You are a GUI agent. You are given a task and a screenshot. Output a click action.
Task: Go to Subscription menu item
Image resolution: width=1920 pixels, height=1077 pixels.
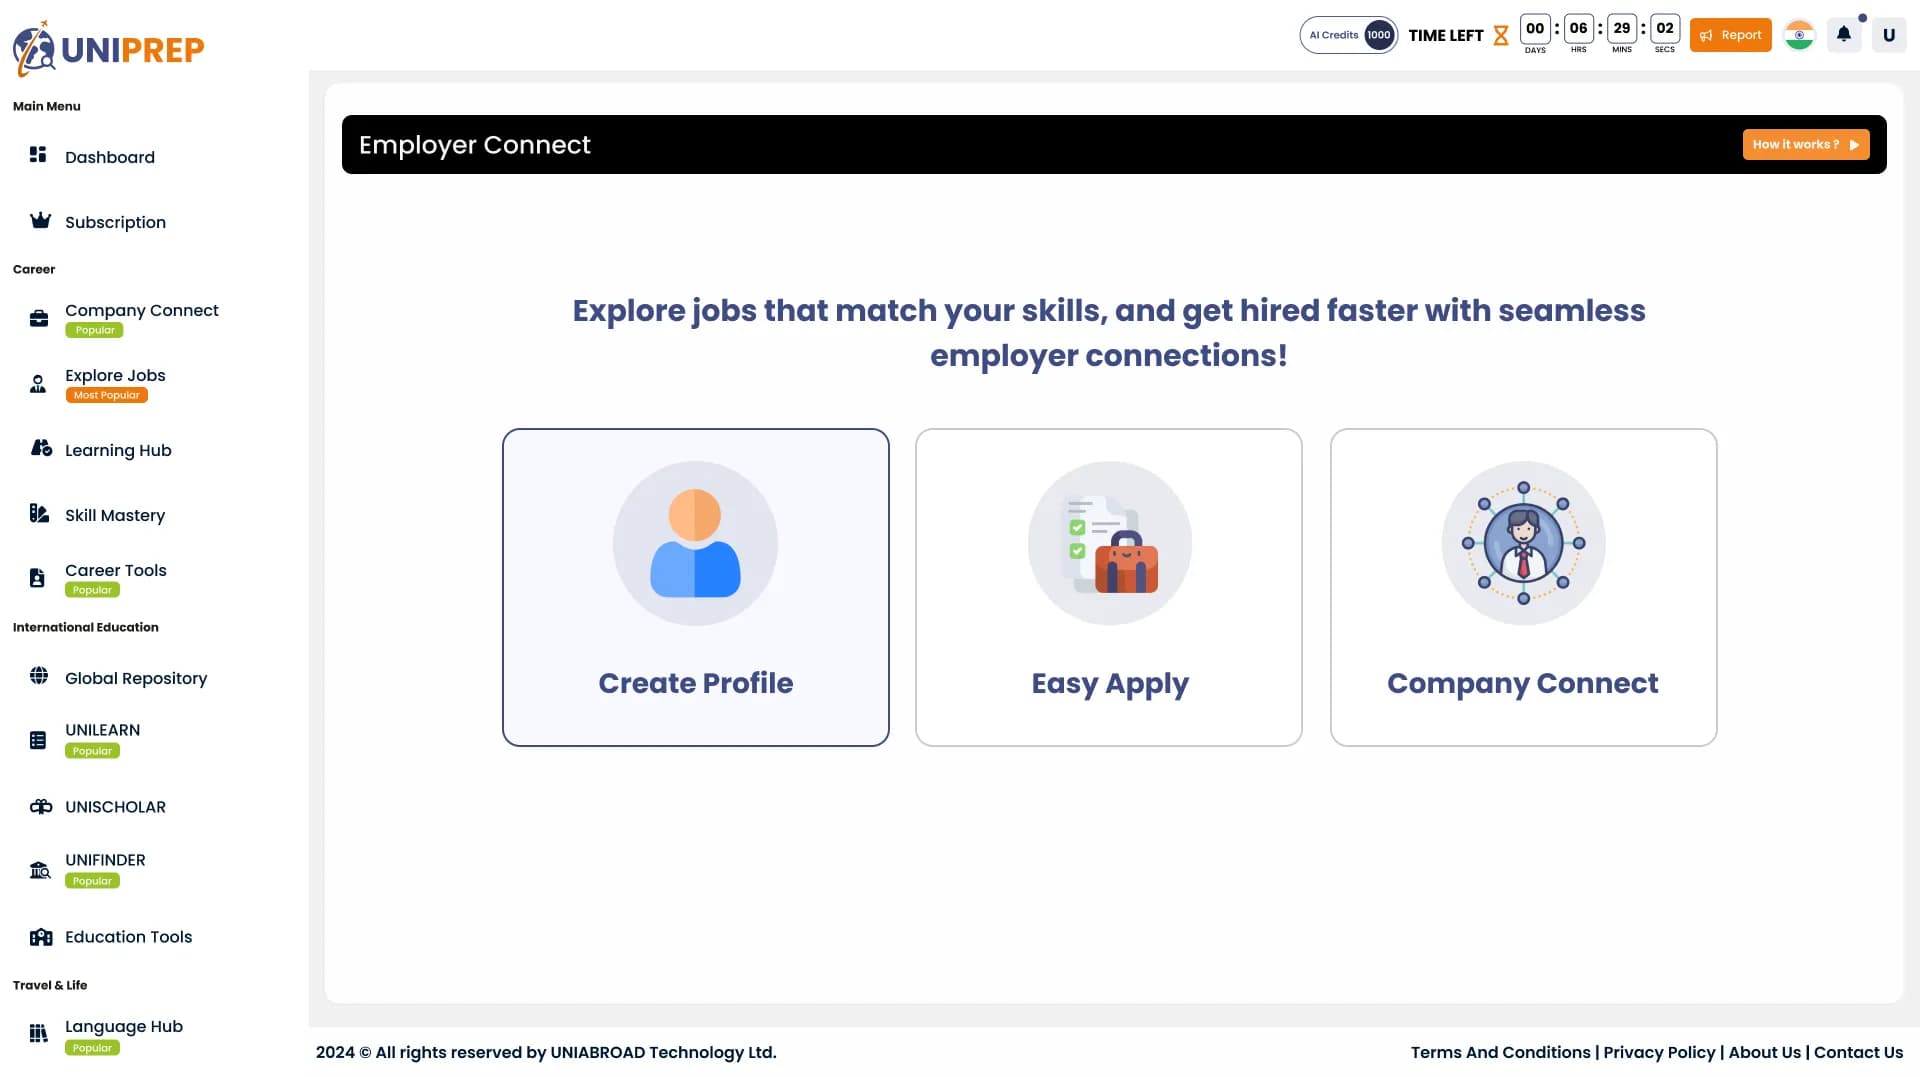pyautogui.click(x=115, y=222)
